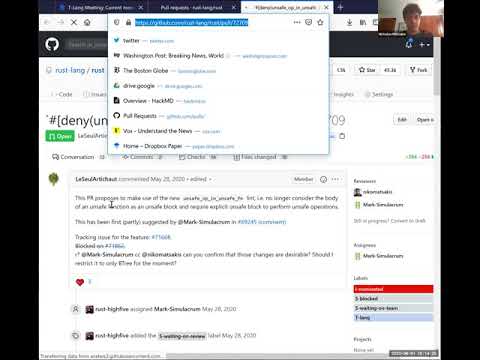Go to browser home page
Viewport: 480px width, 360px height.
[87, 22]
